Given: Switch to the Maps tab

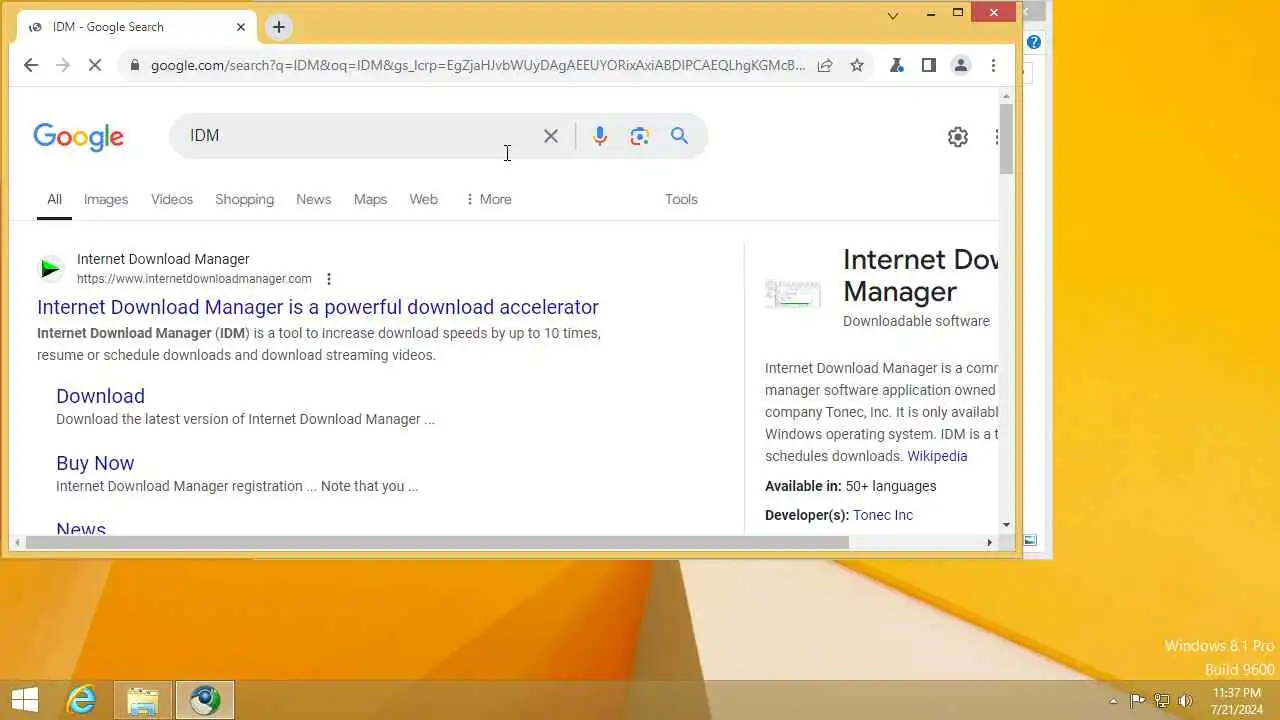Looking at the screenshot, I should click(370, 199).
